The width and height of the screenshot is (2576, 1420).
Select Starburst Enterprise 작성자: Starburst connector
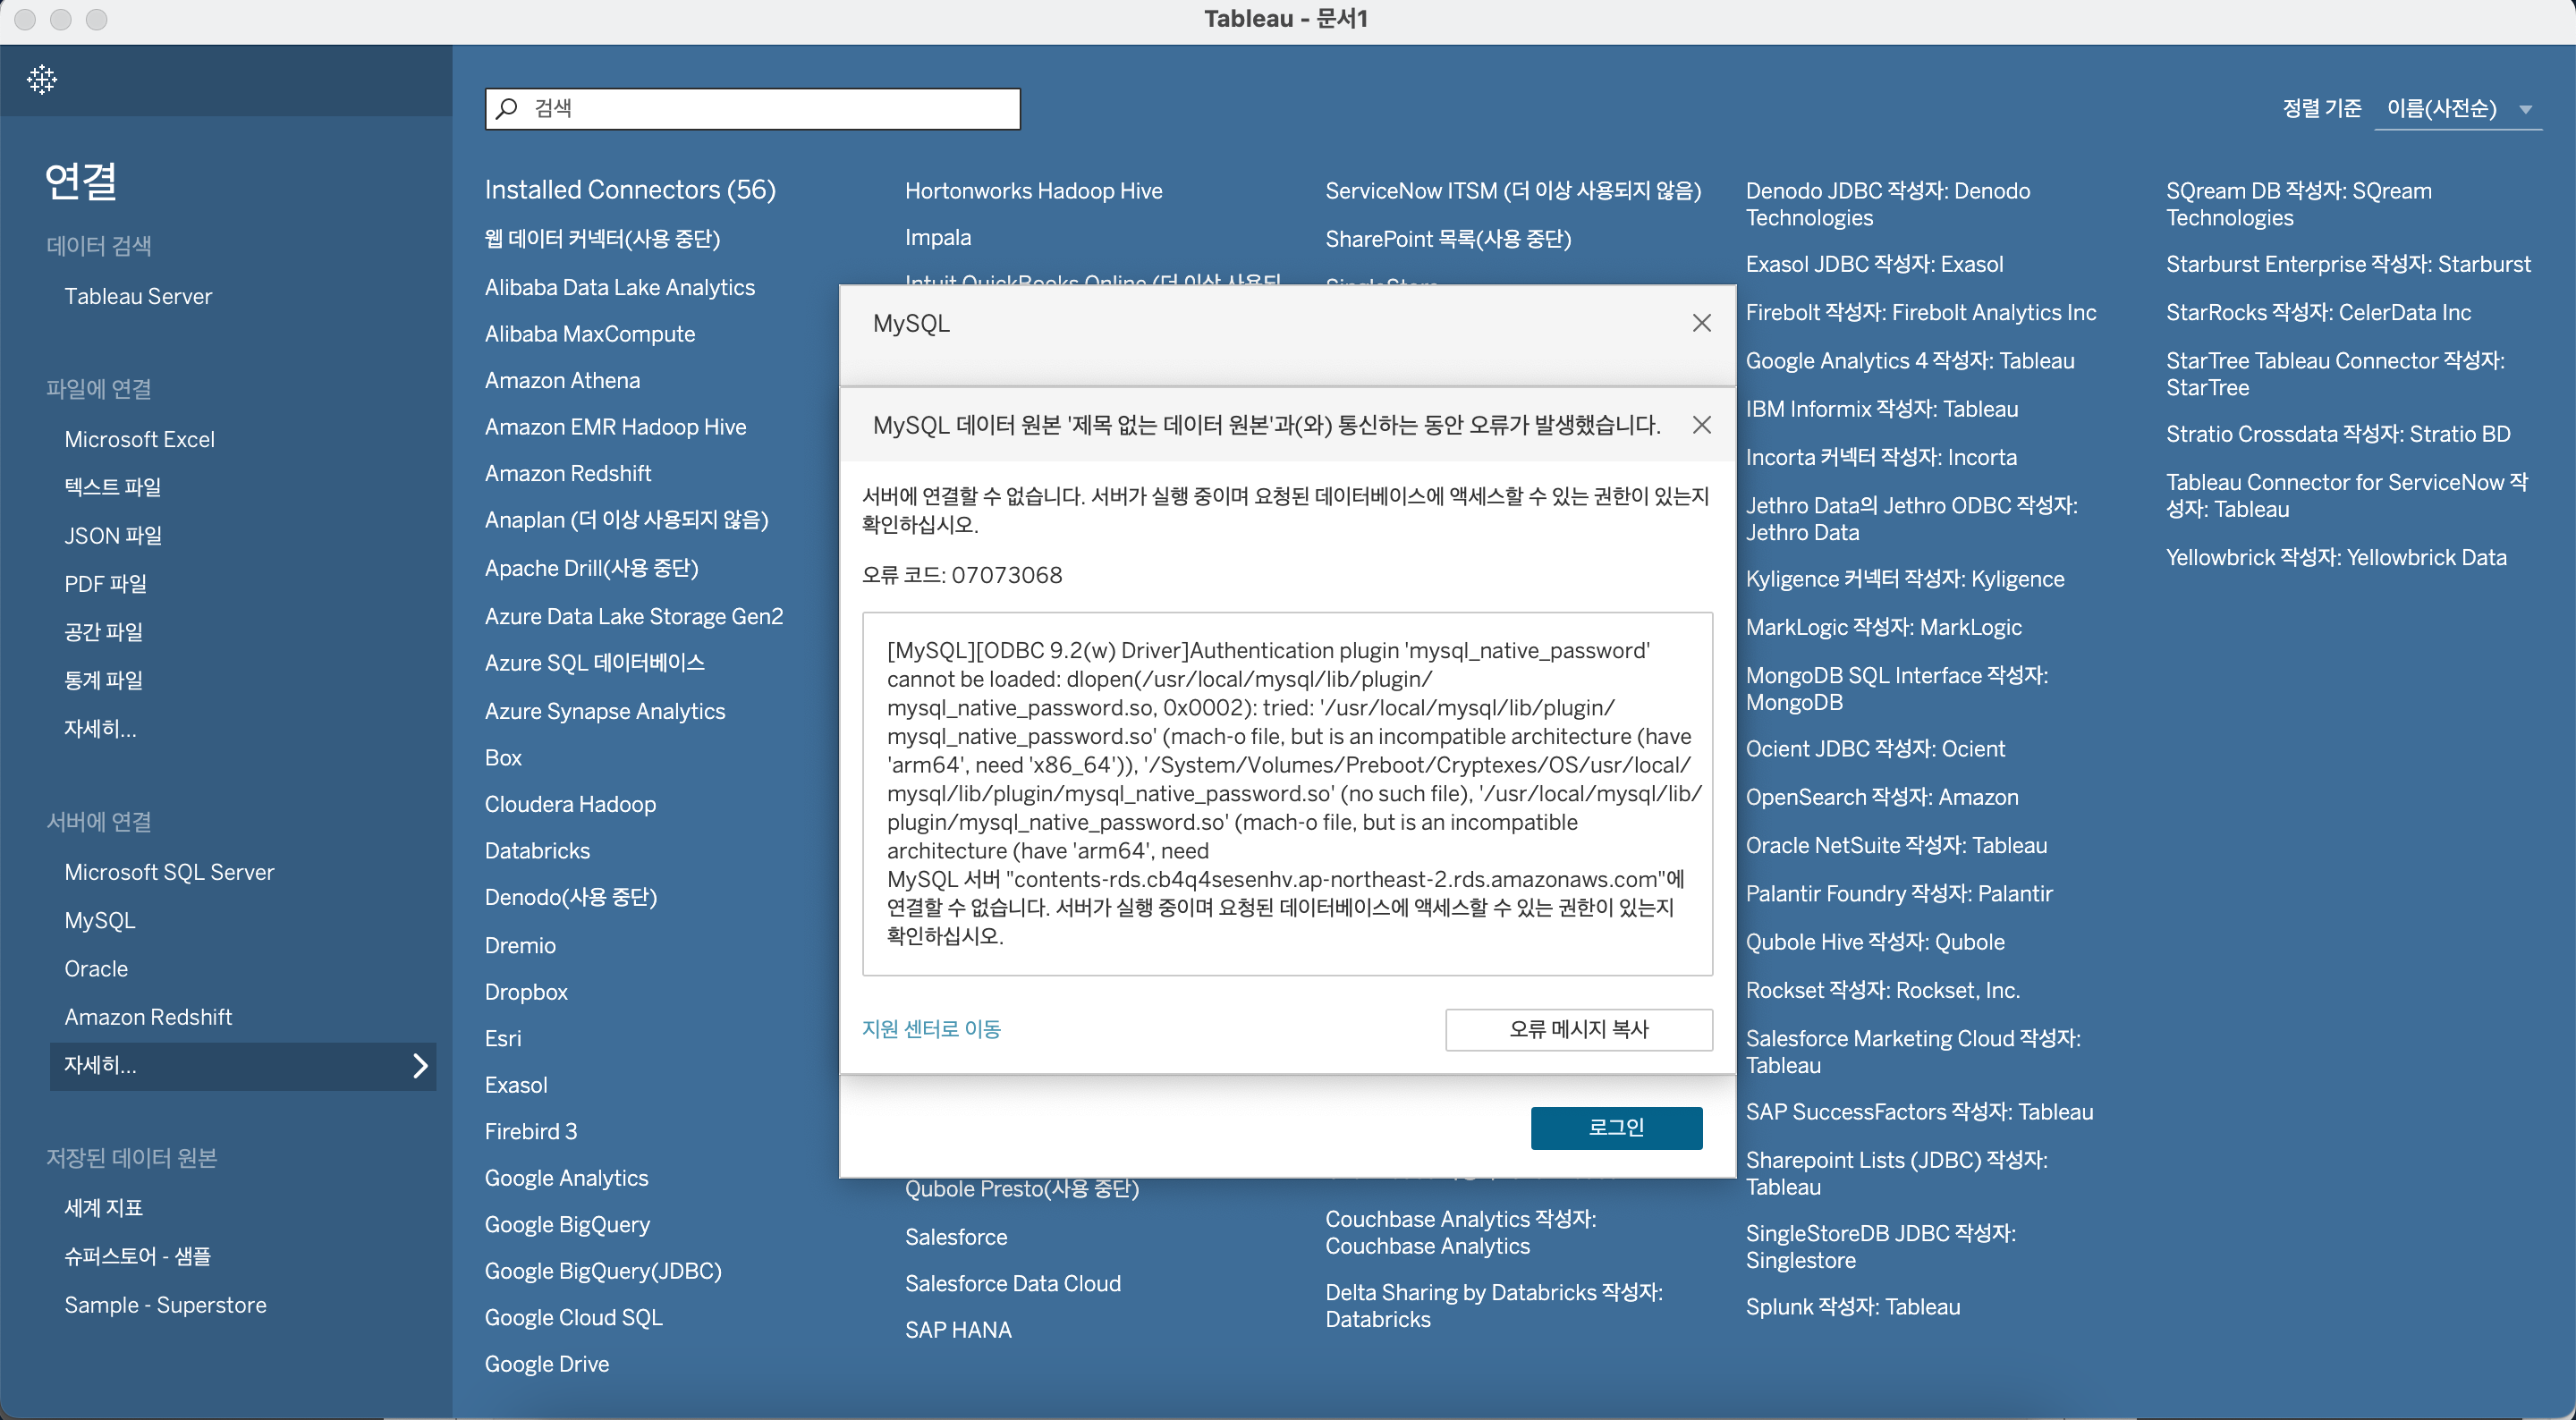tap(2347, 264)
